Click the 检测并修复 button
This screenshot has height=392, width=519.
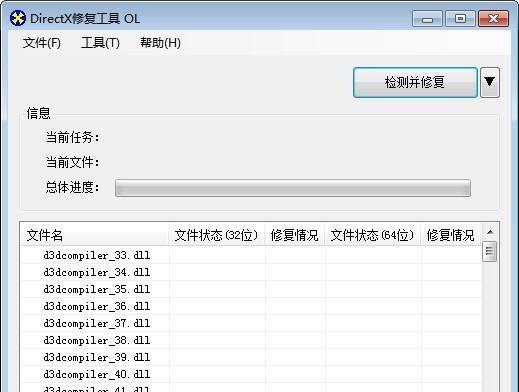415,82
